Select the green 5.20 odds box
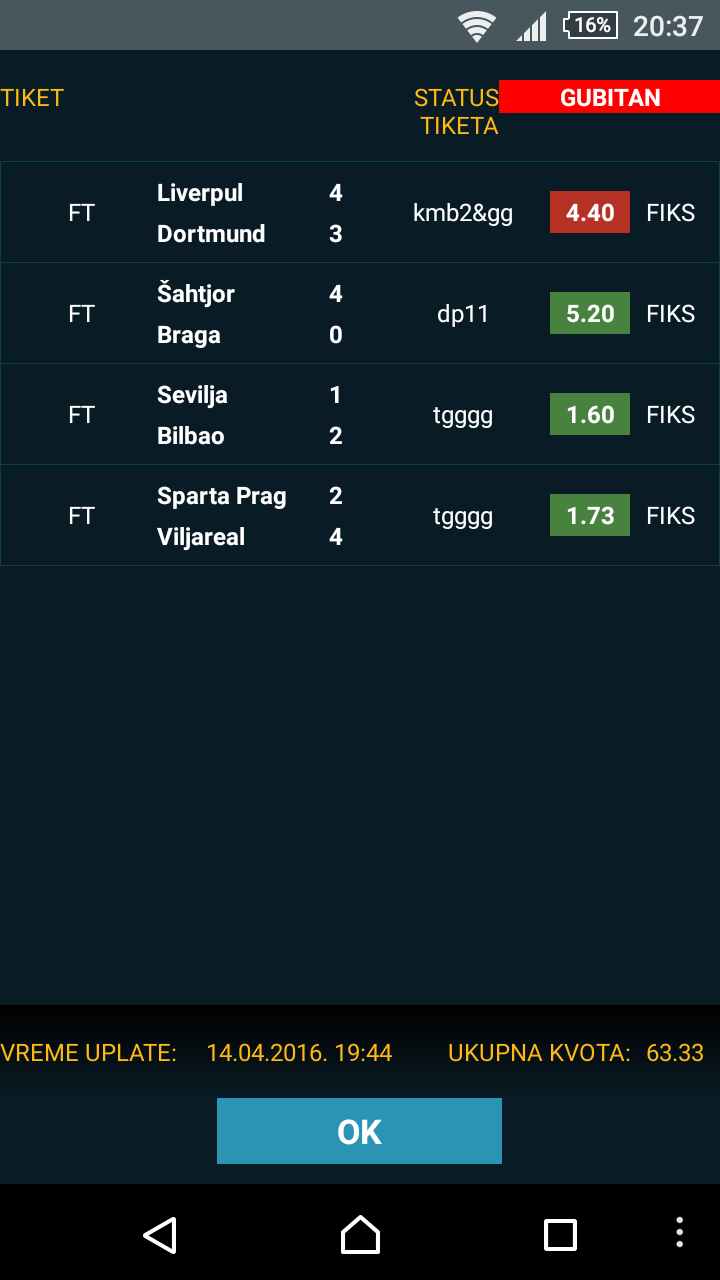This screenshot has height=1280, width=720. pos(590,313)
